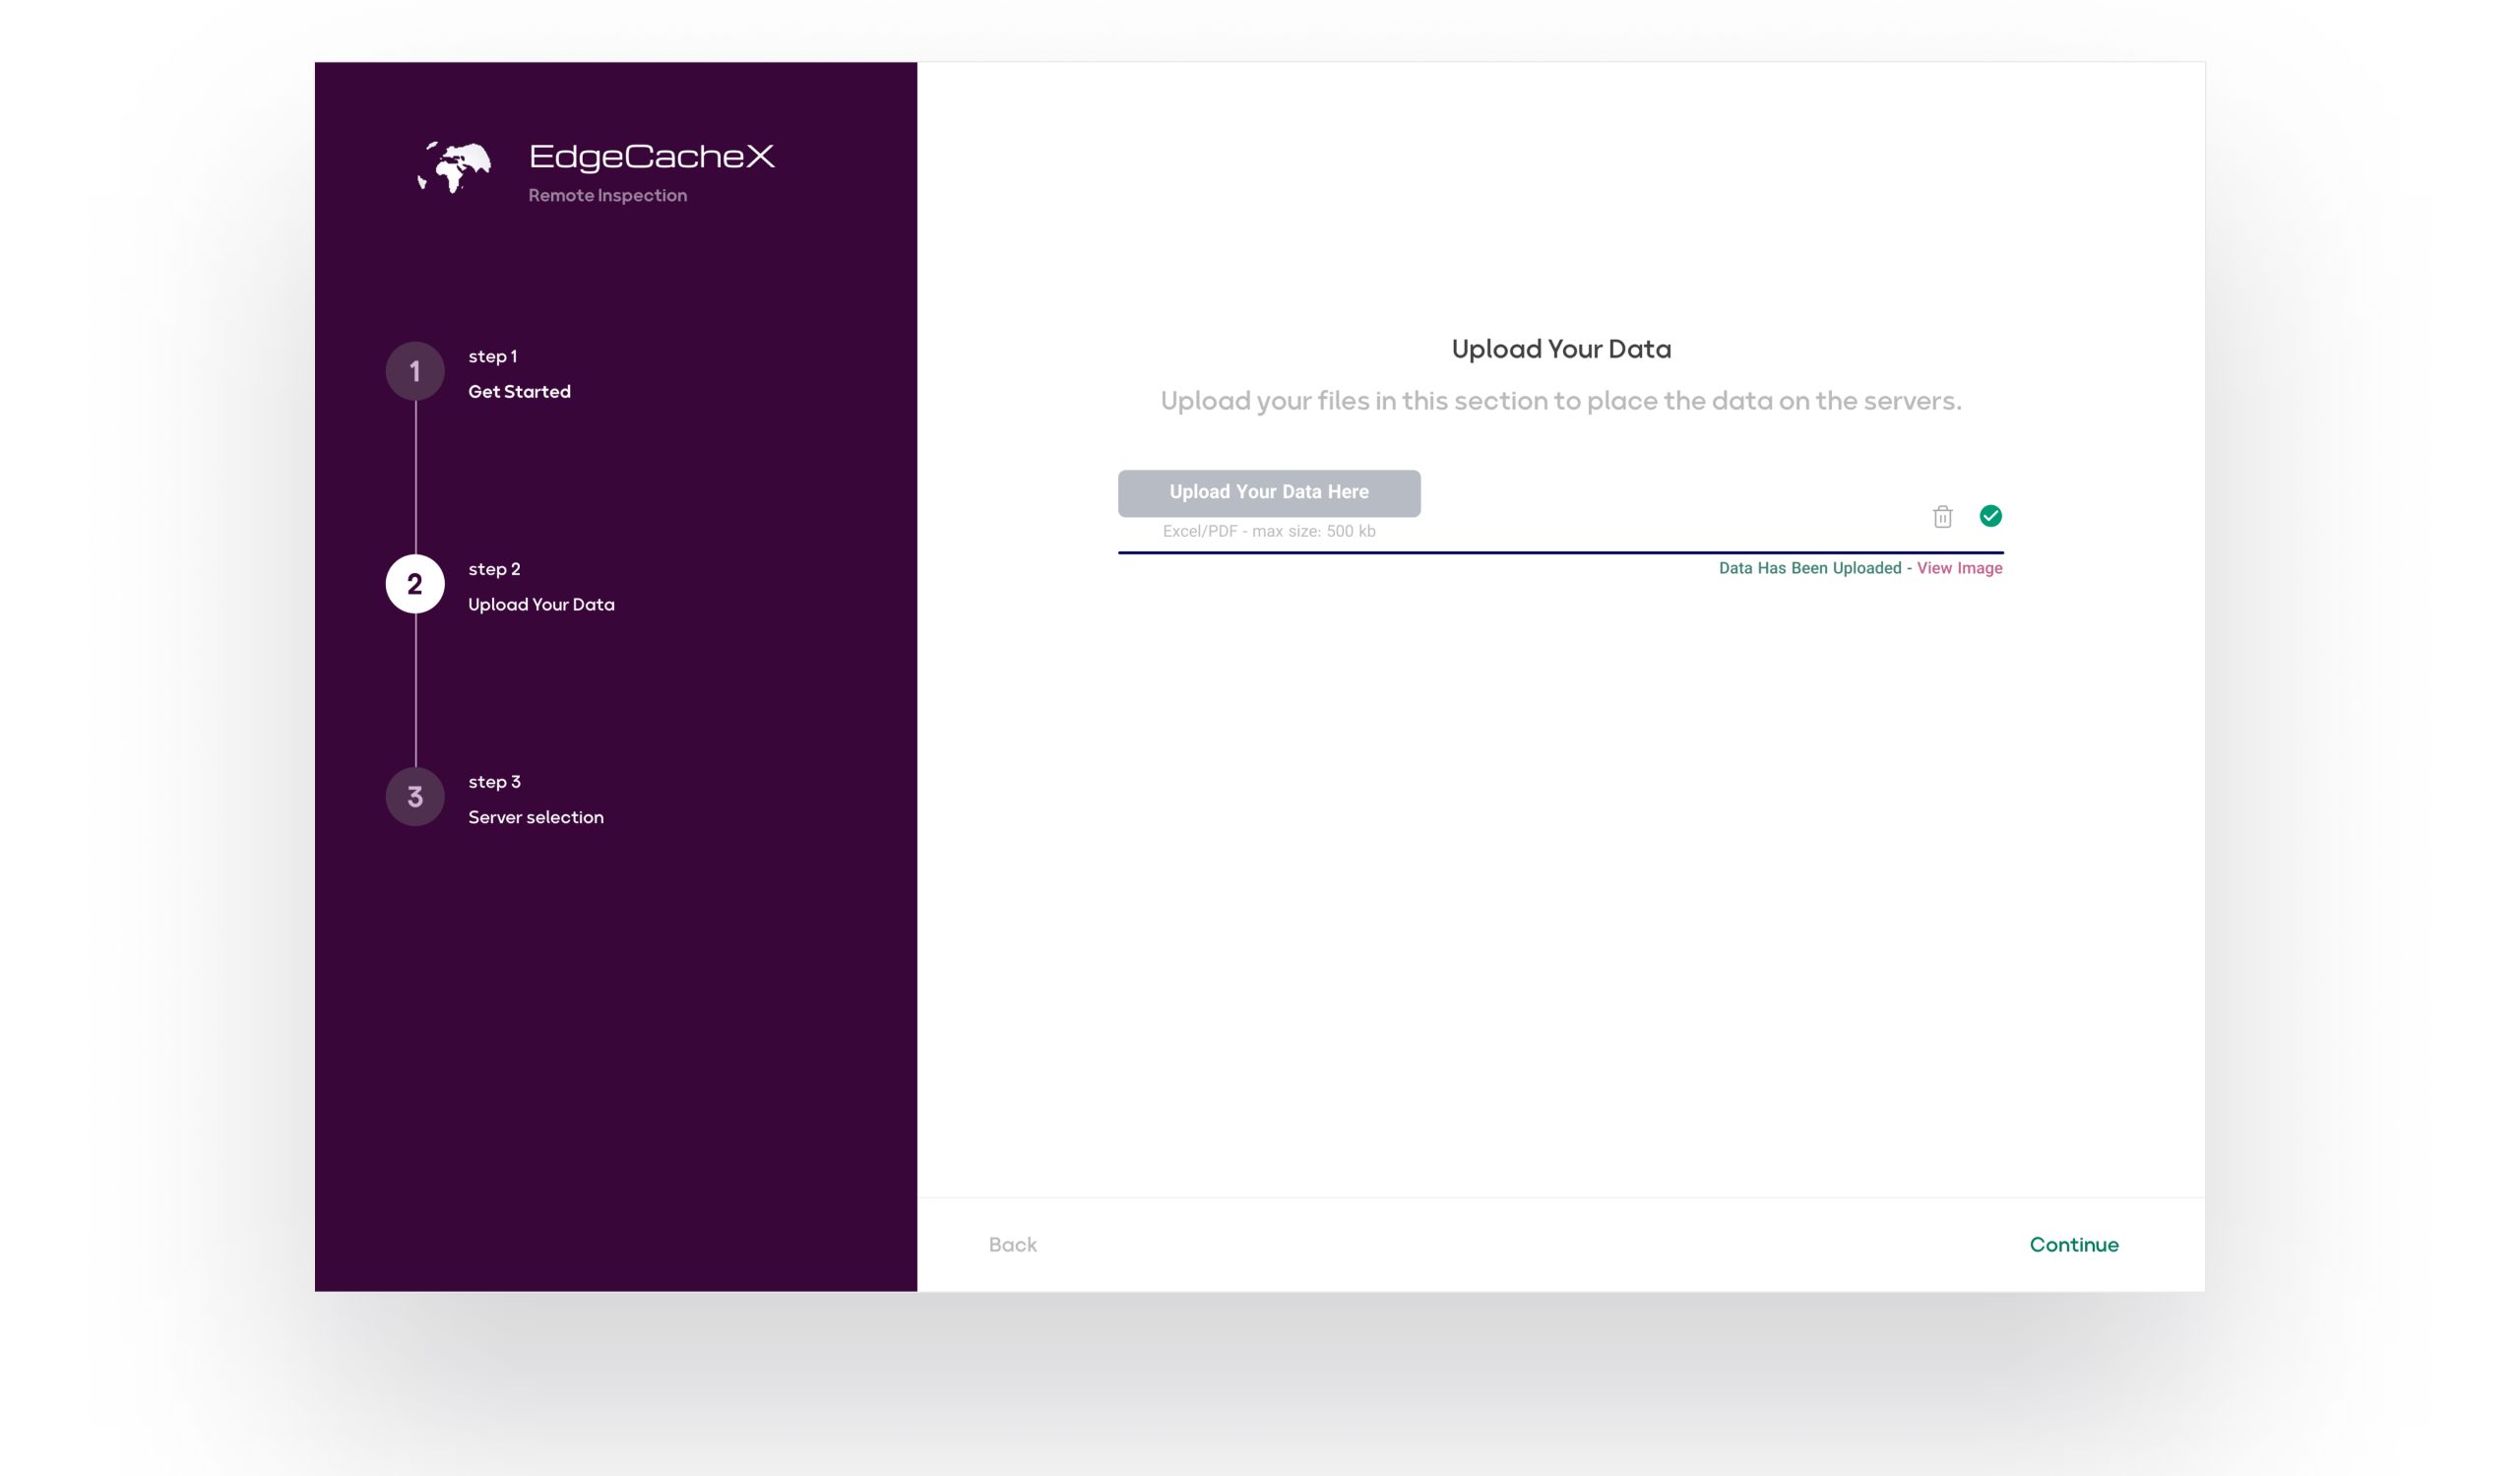This screenshot has height=1476, width=2520.
Task: Click the trash delete icon
Action: click(1942, 516)
